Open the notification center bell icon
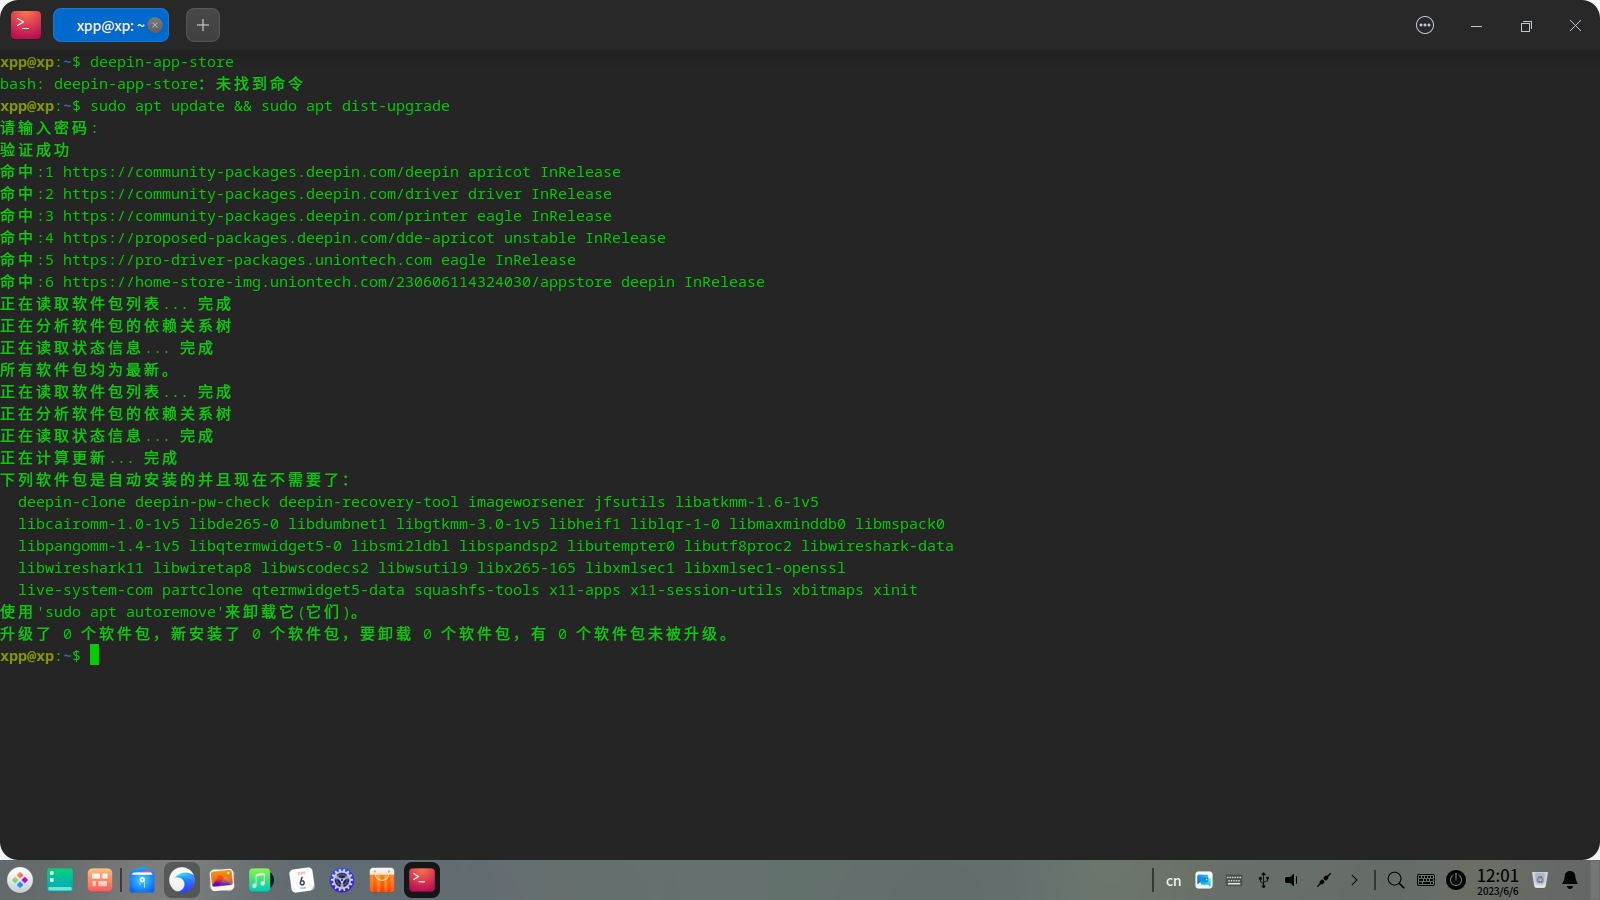This screenshot has height=900, width=1600. tap(1570, 880)
